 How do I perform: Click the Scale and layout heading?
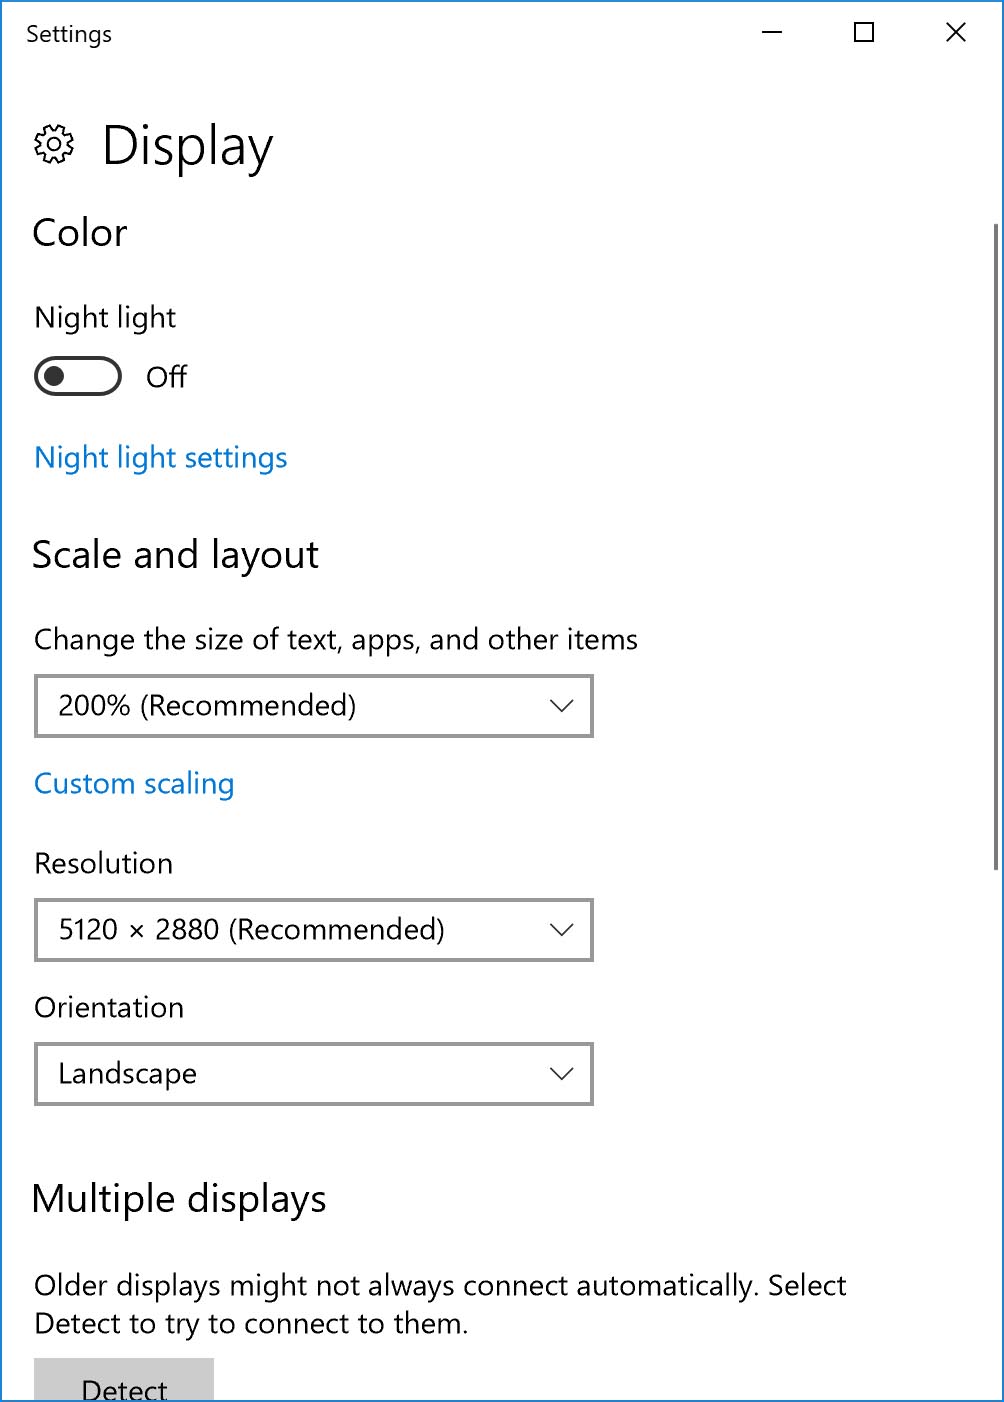pyautogui.click(x=176, y=555)
